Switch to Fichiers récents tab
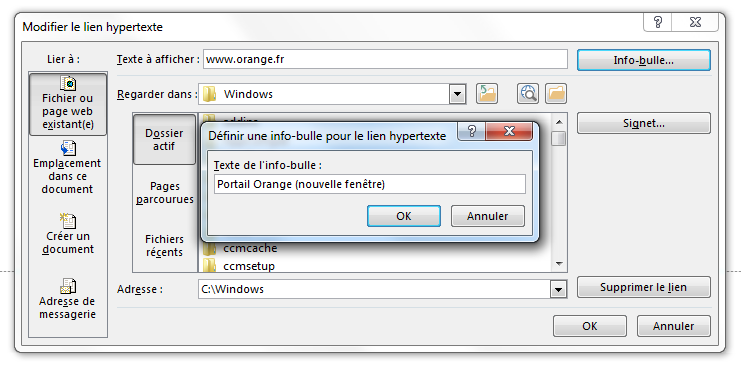Viewport: 741px width, 366px height. click(x=164, y=245)
